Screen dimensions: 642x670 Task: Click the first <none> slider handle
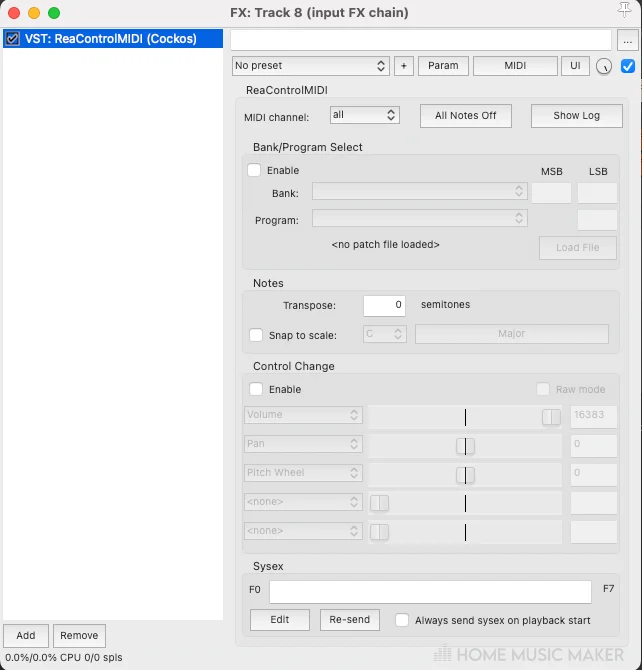pos(379,503)
